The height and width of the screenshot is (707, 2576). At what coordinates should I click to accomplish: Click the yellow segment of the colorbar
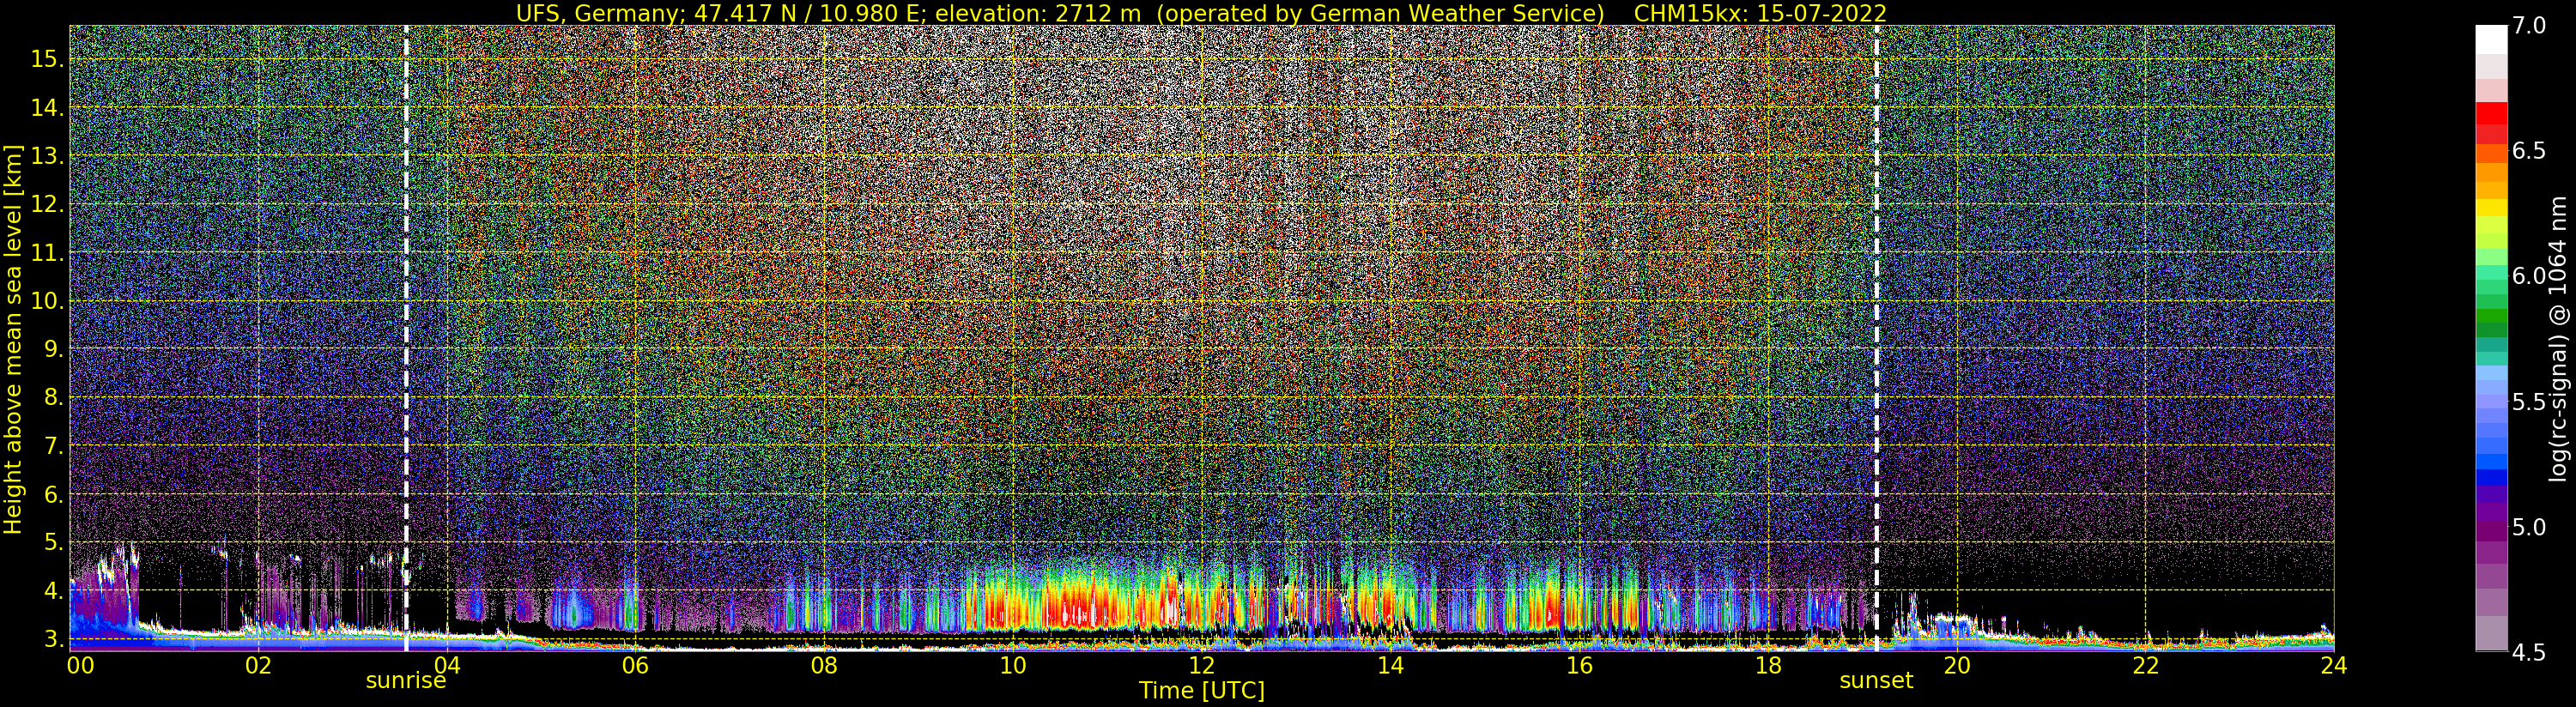pos(2491,207)
